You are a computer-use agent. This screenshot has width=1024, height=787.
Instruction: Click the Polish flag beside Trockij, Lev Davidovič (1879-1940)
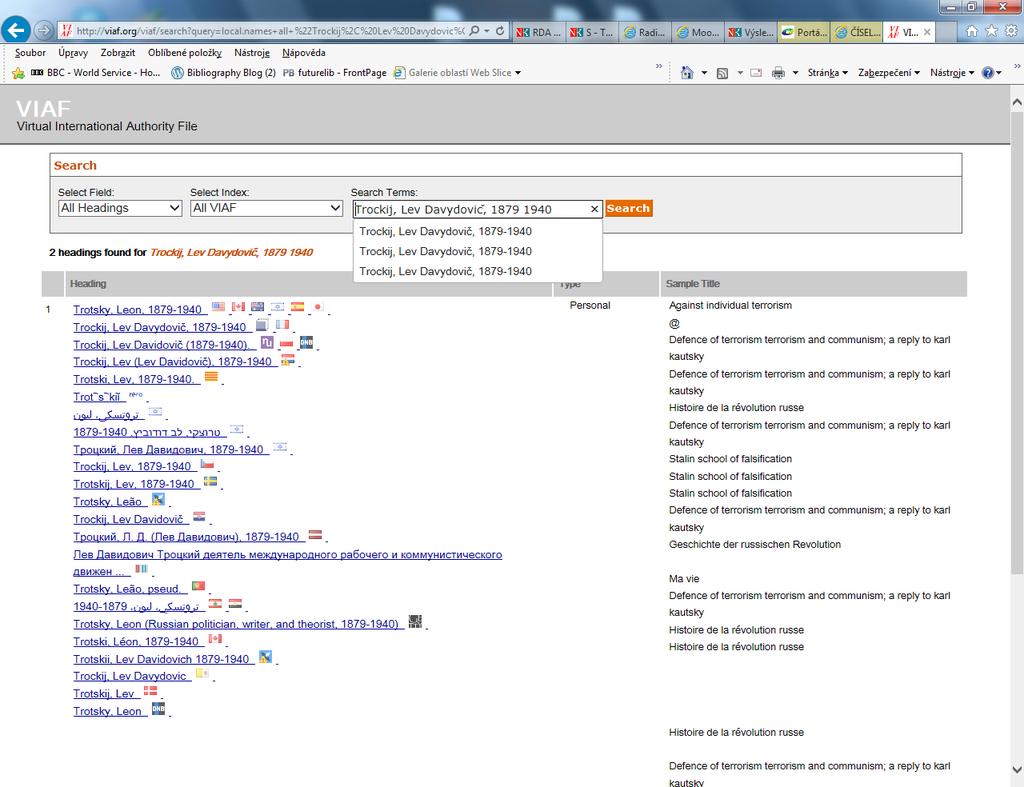(287, 342)
